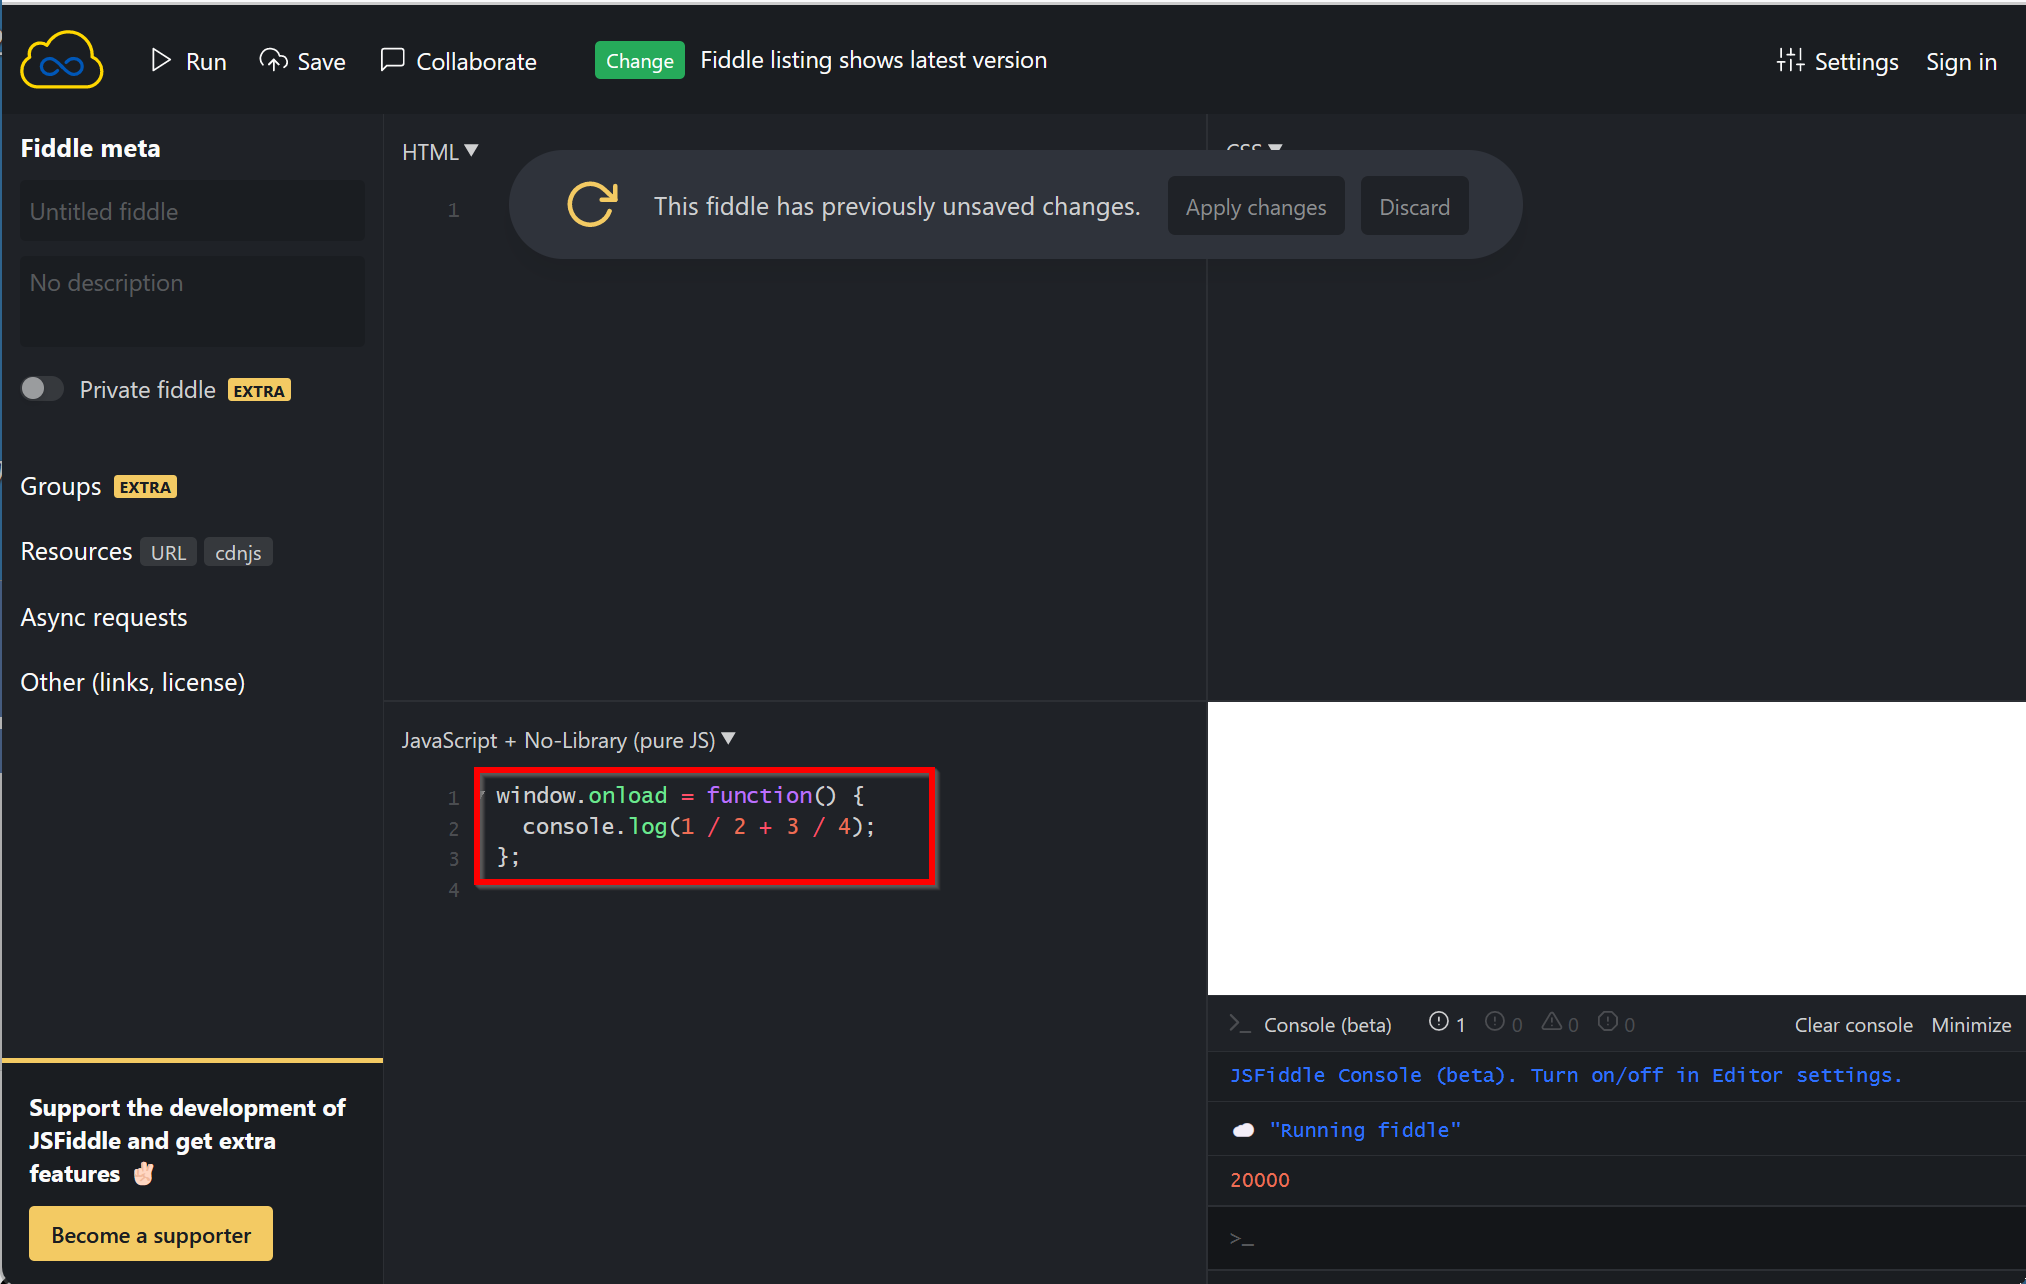Click the white result preview pane

(x=1617, y=848)
